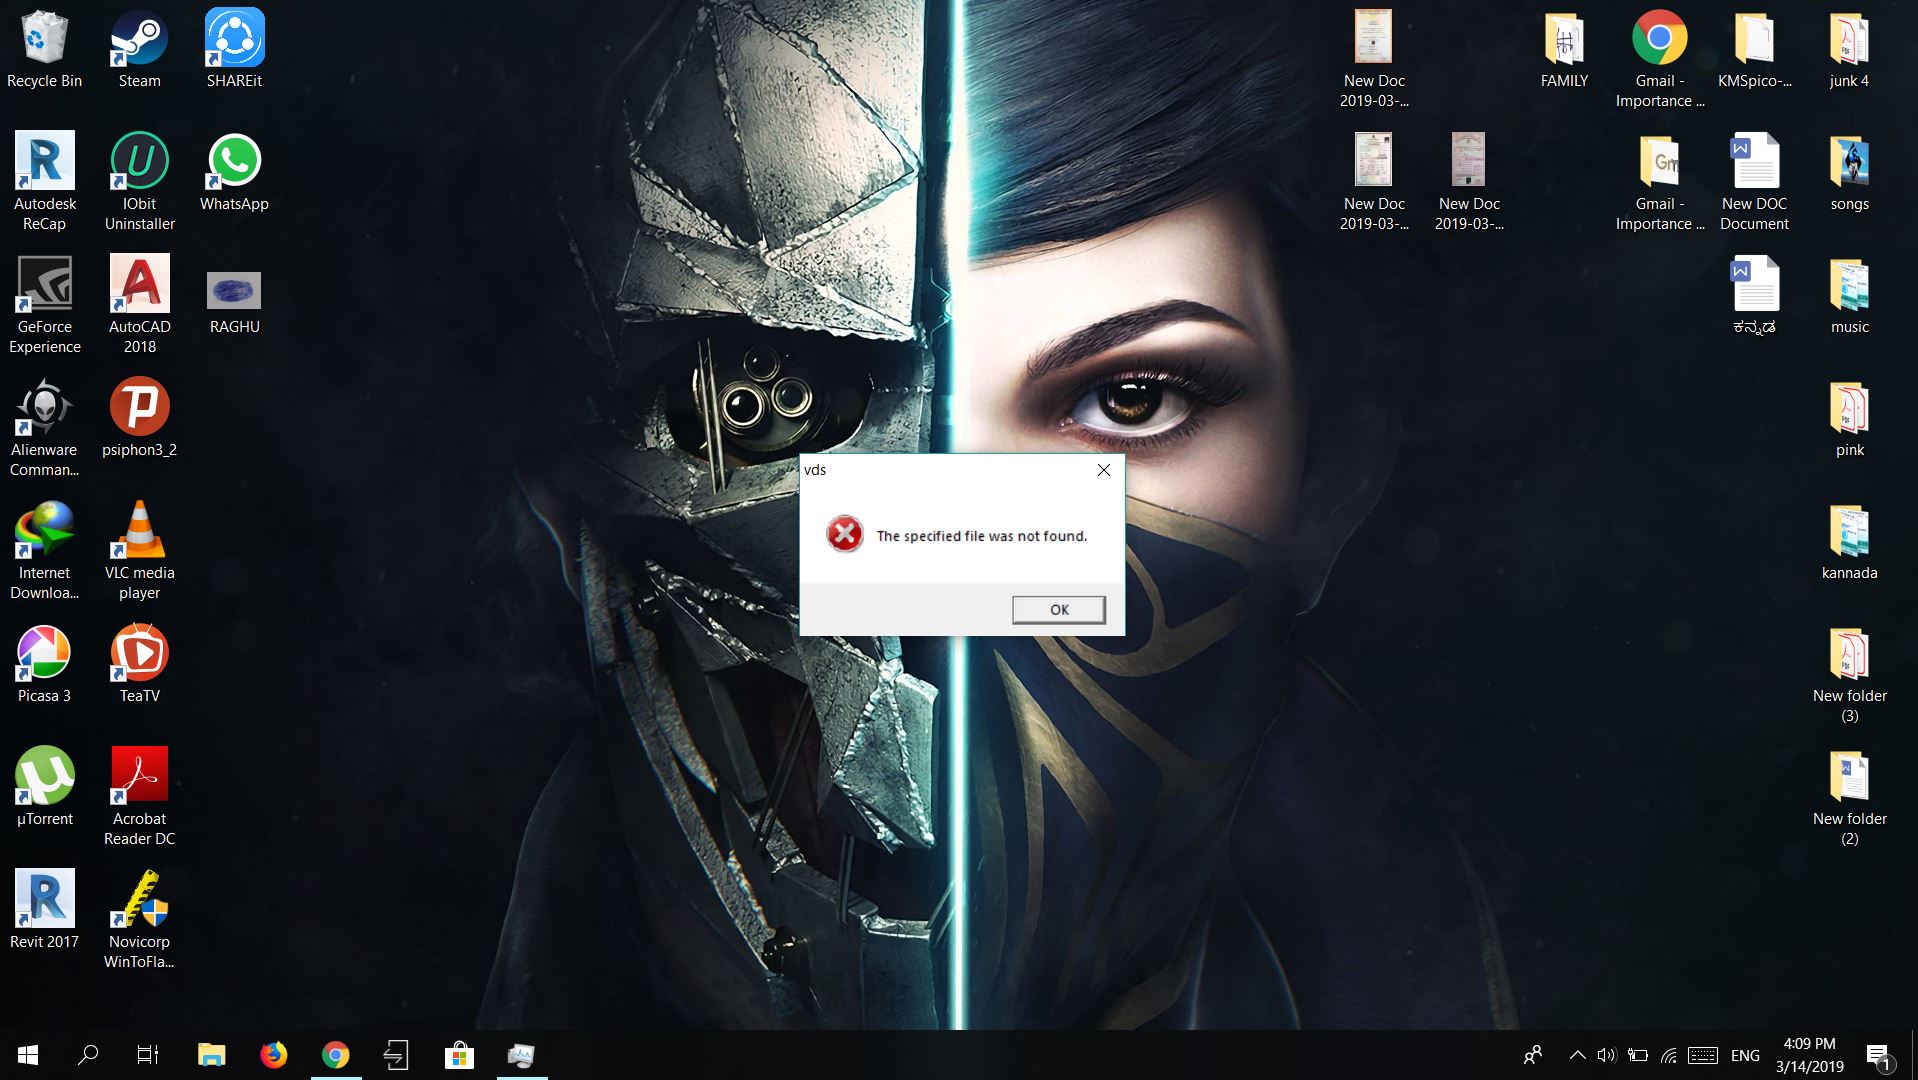Select the VLC media player icon
1918x1080 pixels.
click(139, 551)
